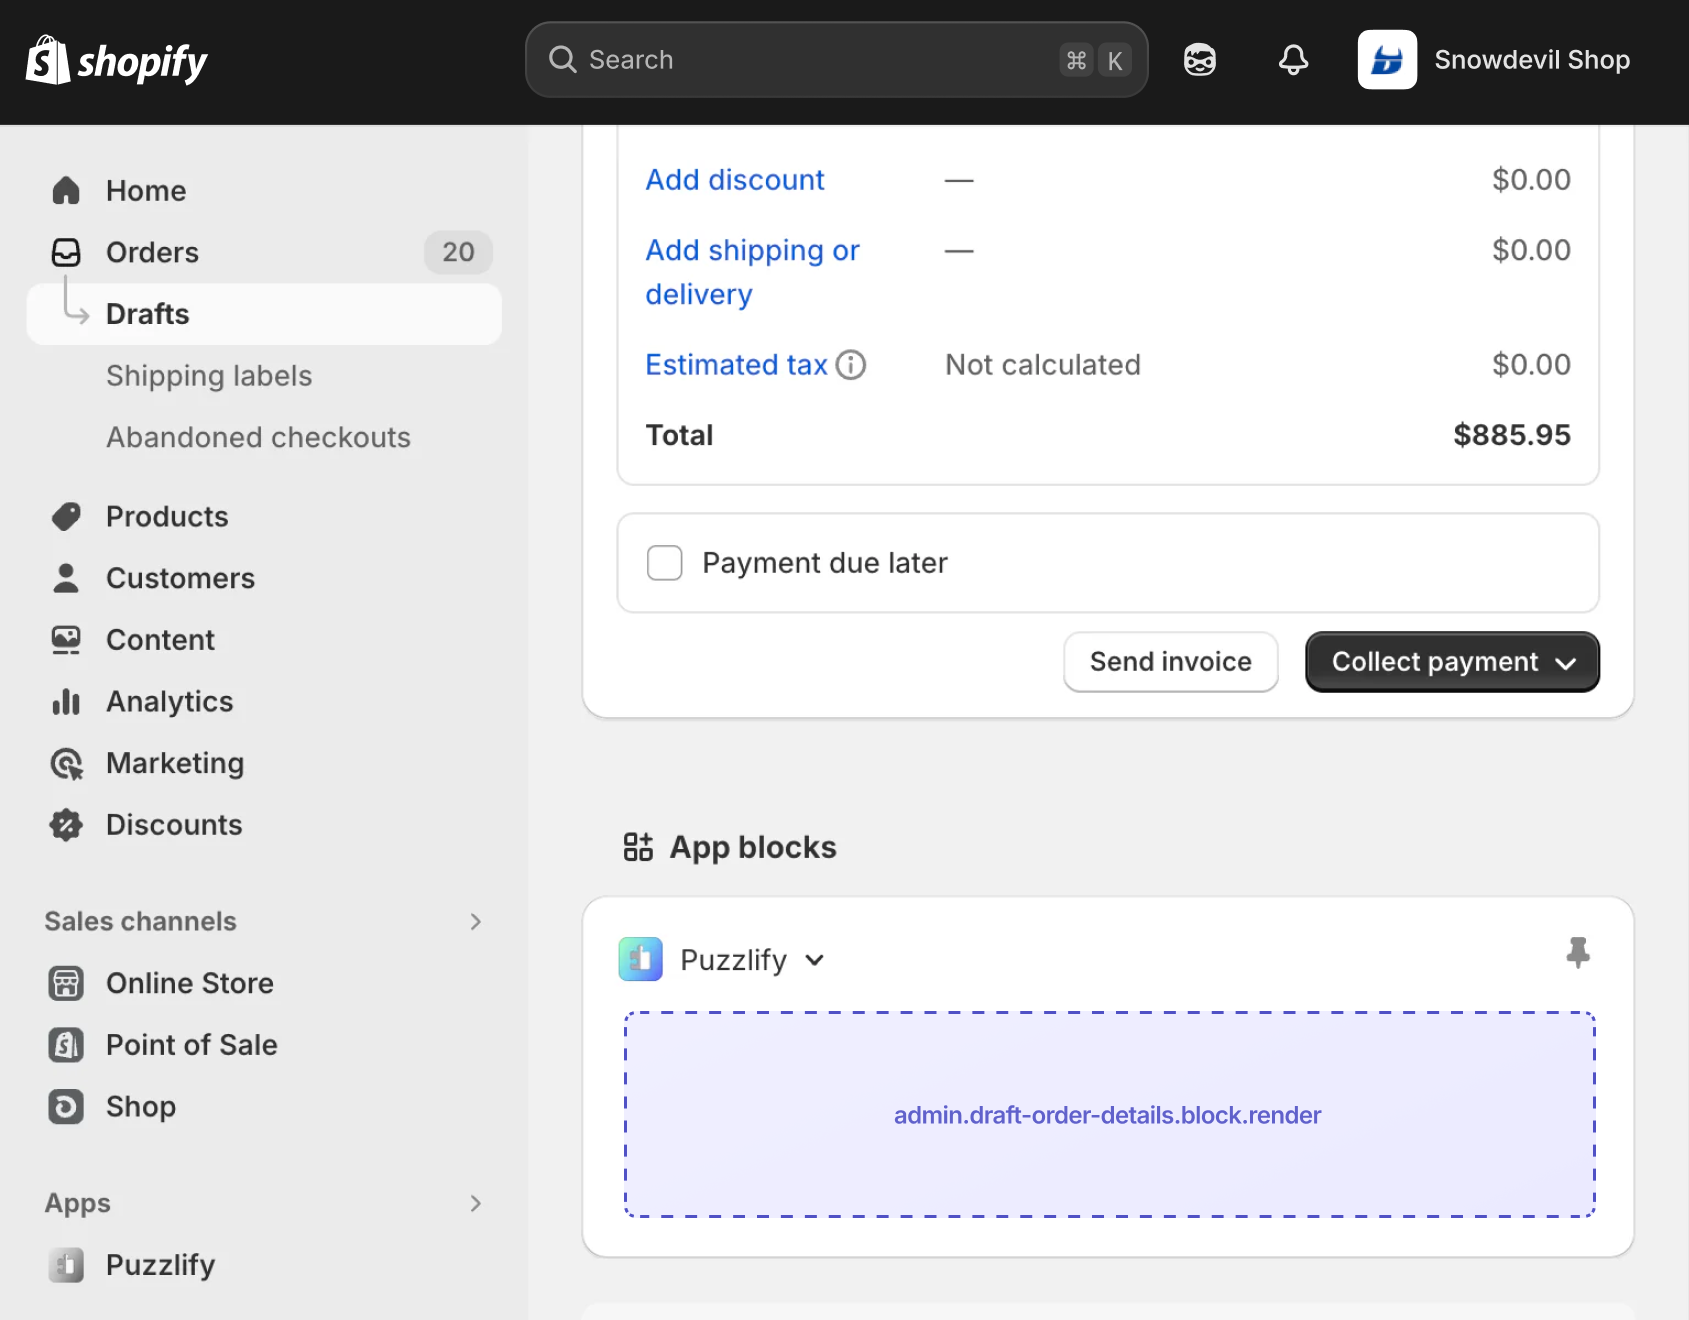This screenshot has height=1320, width=1689.
Task: Click the Send invoice button
Action: pos(1171,662)
